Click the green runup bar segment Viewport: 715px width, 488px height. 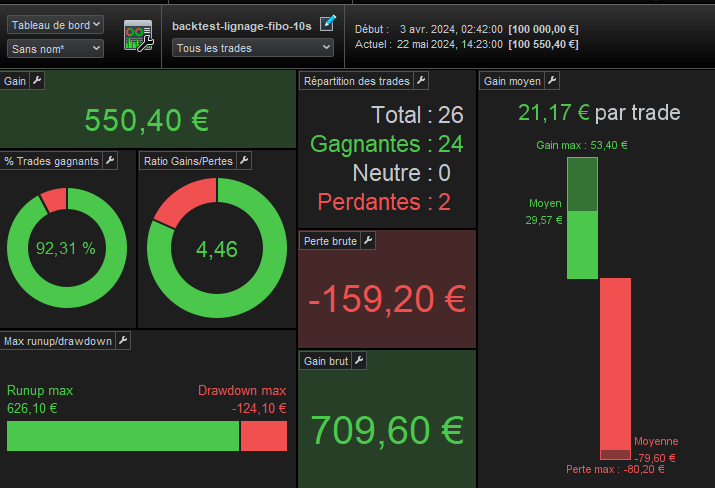tap(123, 436)
